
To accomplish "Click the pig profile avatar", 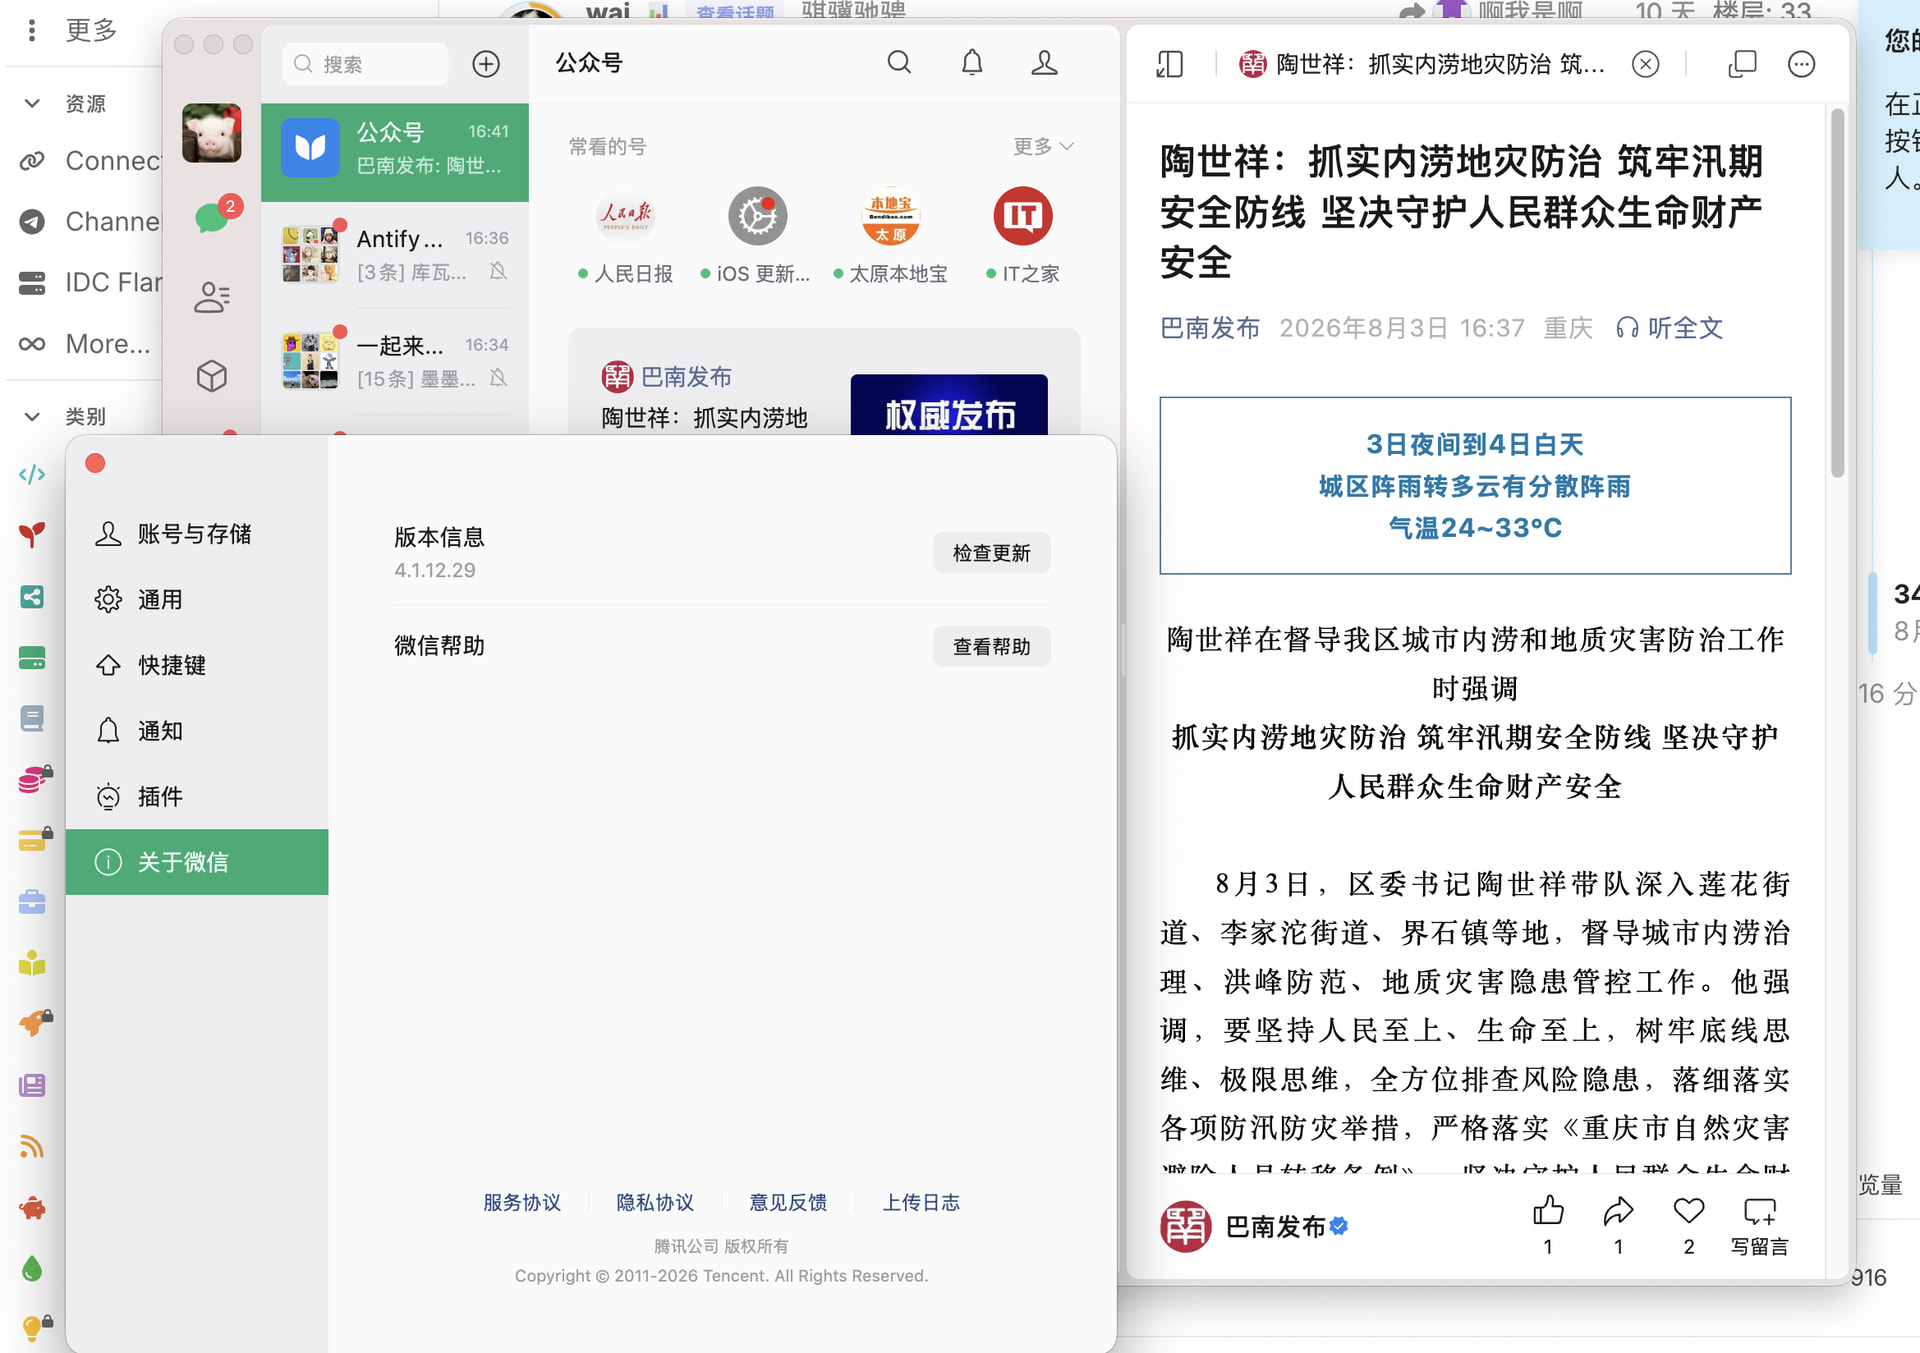I will (212, 133).
